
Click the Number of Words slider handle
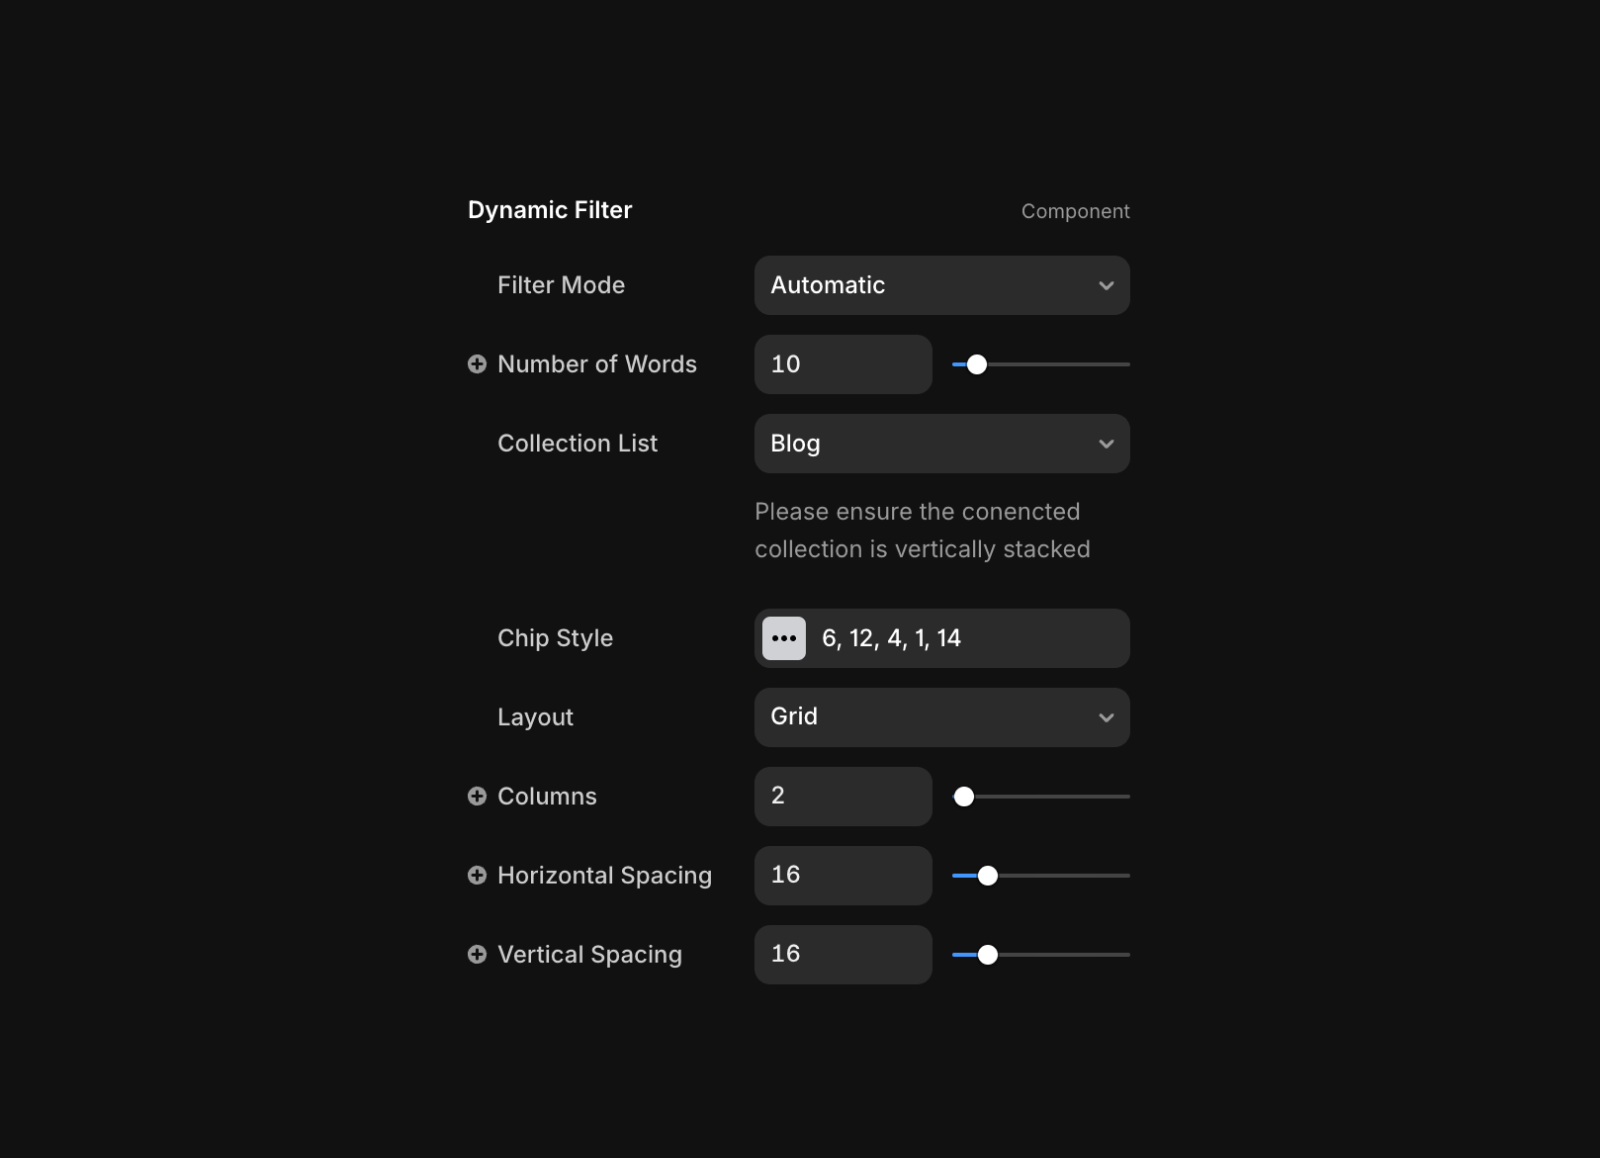[977, 364]
